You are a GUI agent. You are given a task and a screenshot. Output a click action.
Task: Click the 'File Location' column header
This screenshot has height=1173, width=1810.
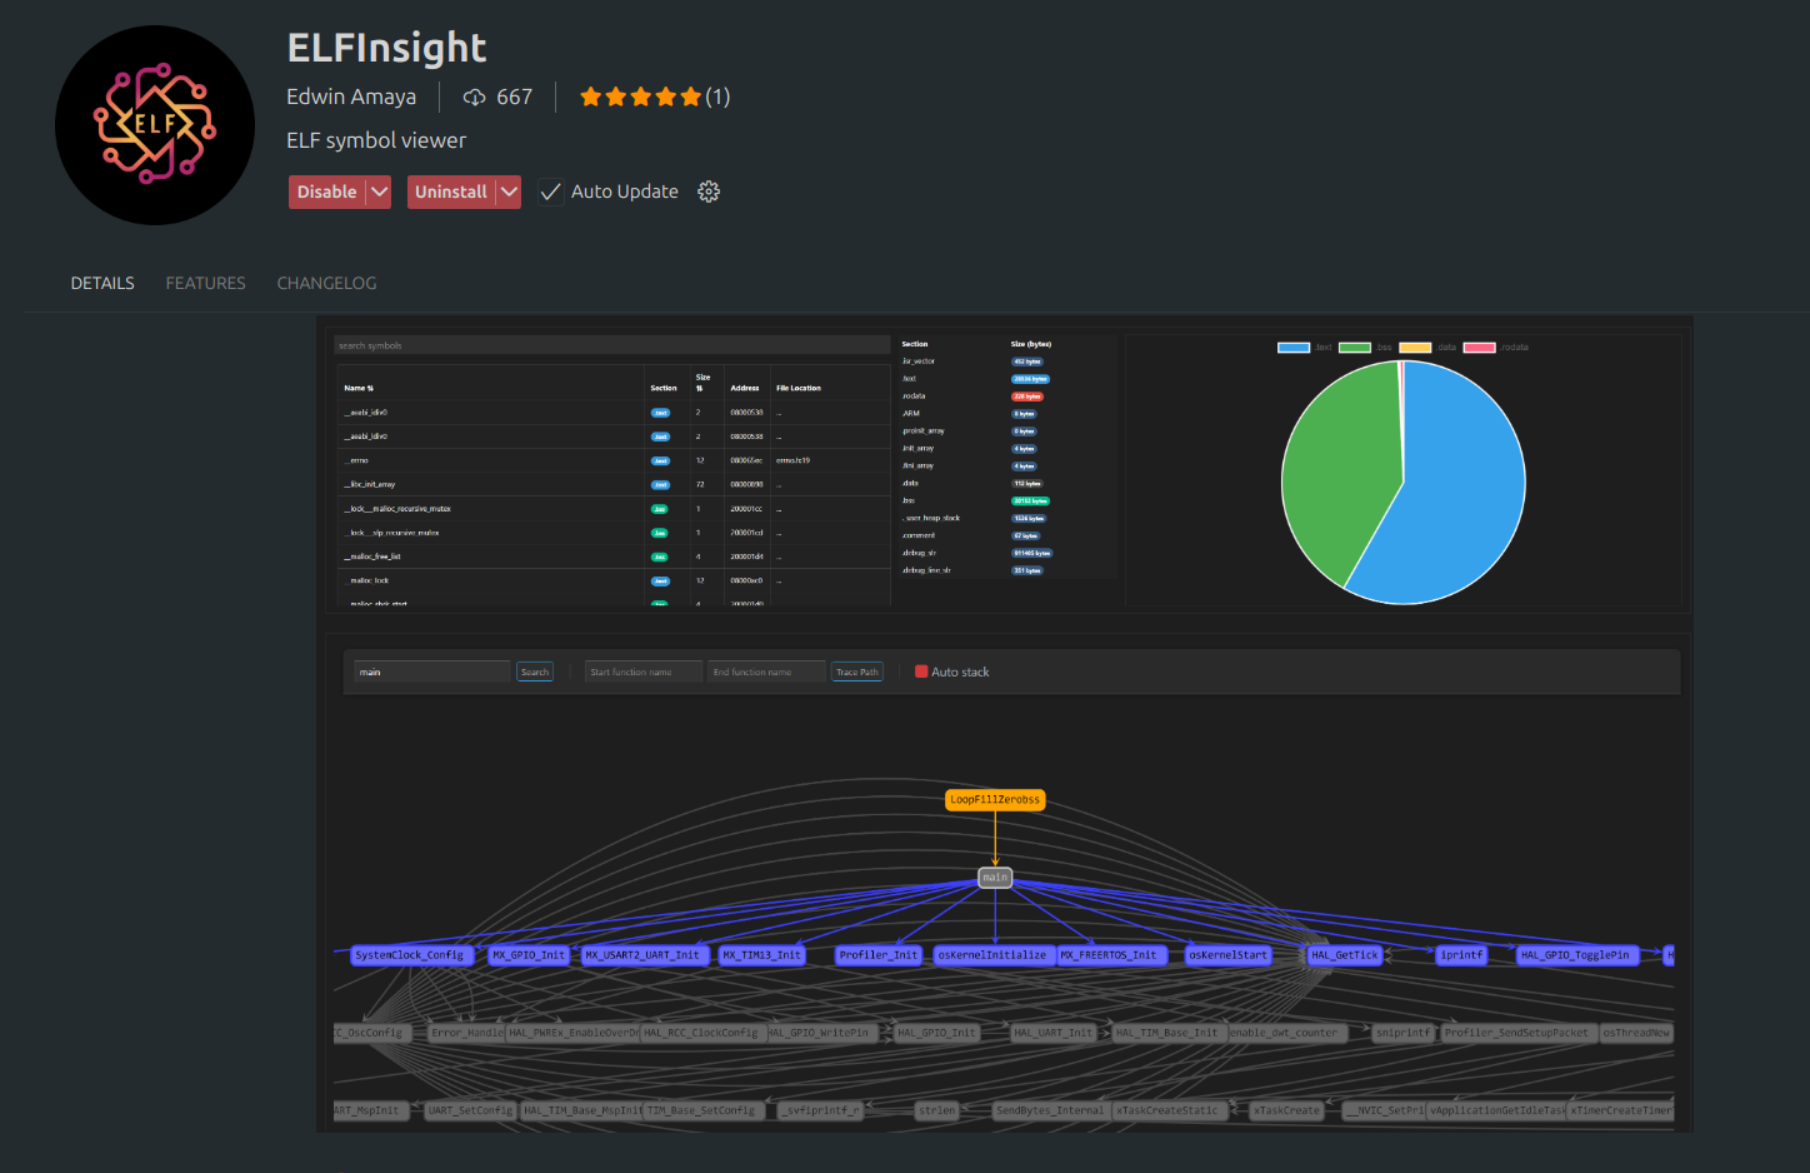(798, 388)
